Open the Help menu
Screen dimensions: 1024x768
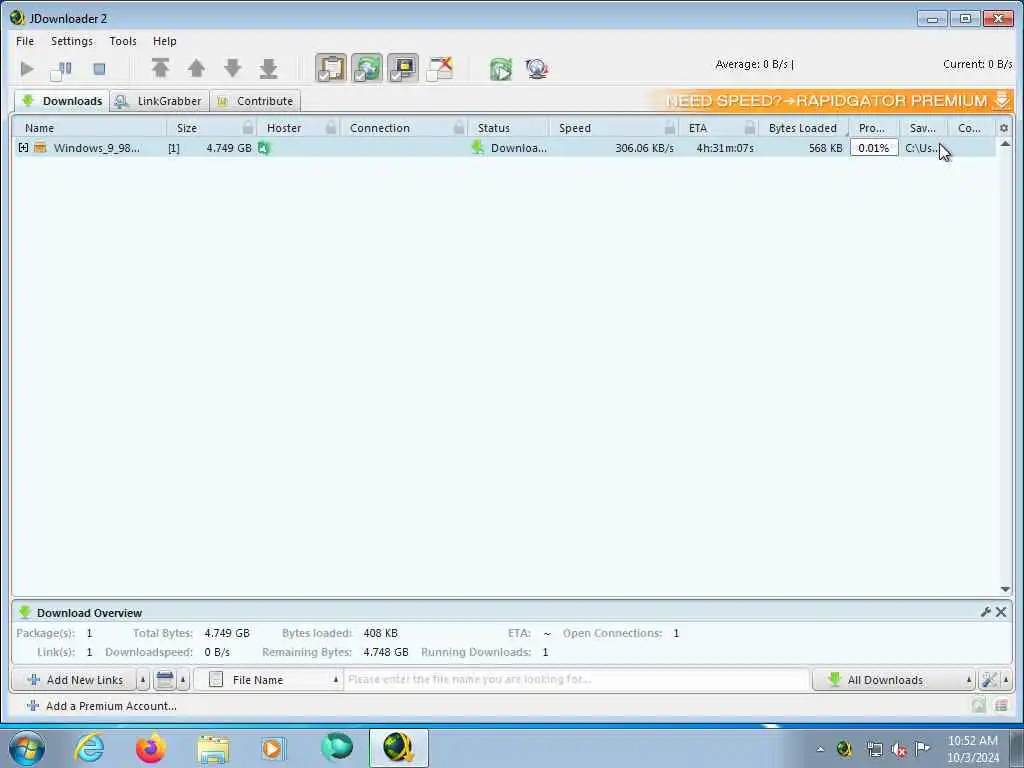[165, 41]
